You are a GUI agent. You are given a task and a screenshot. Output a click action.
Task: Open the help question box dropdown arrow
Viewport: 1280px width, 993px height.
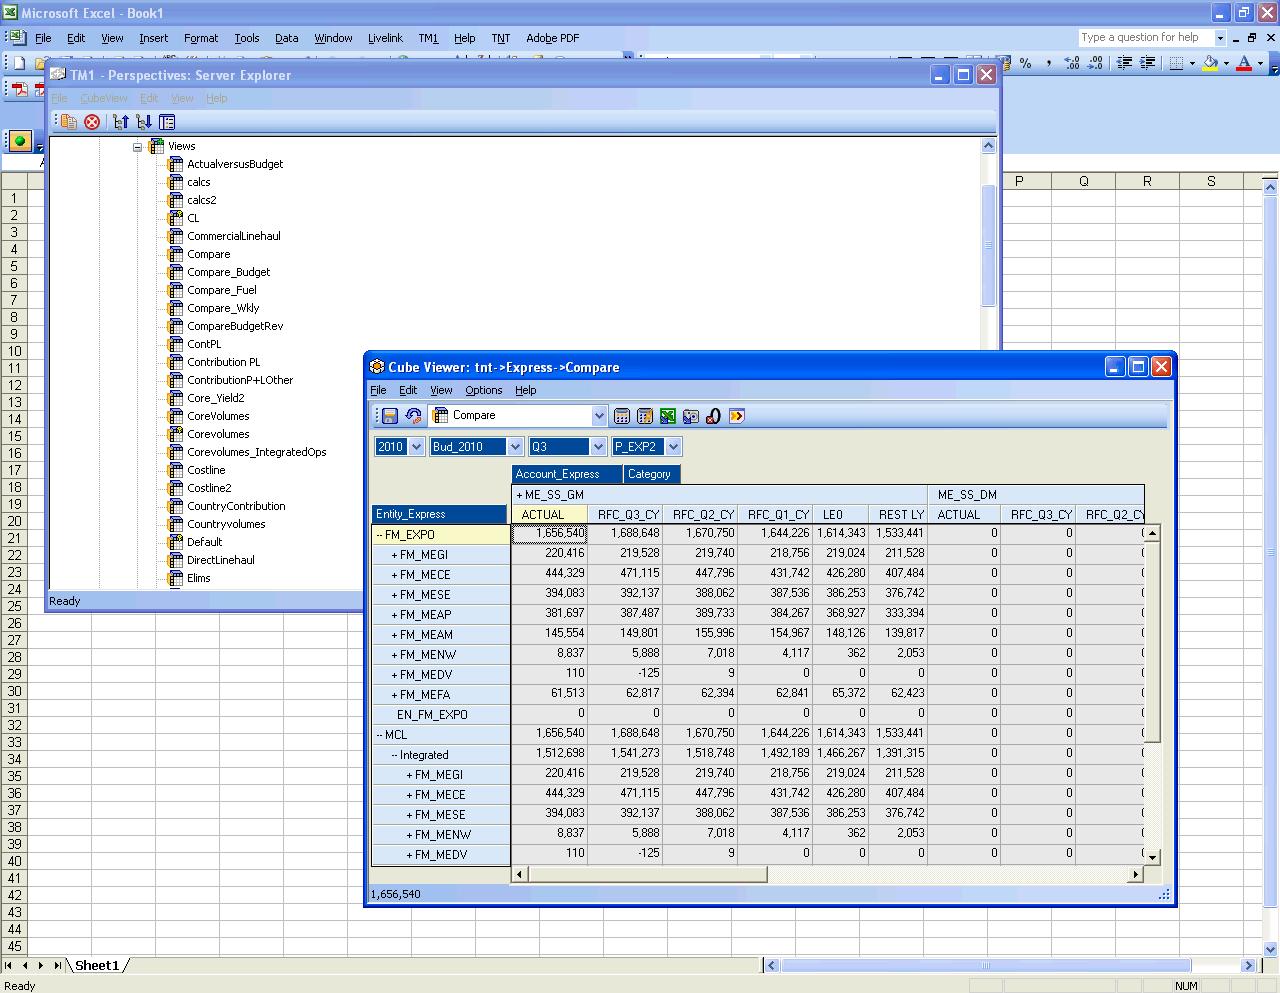[x=1220, y=38]
